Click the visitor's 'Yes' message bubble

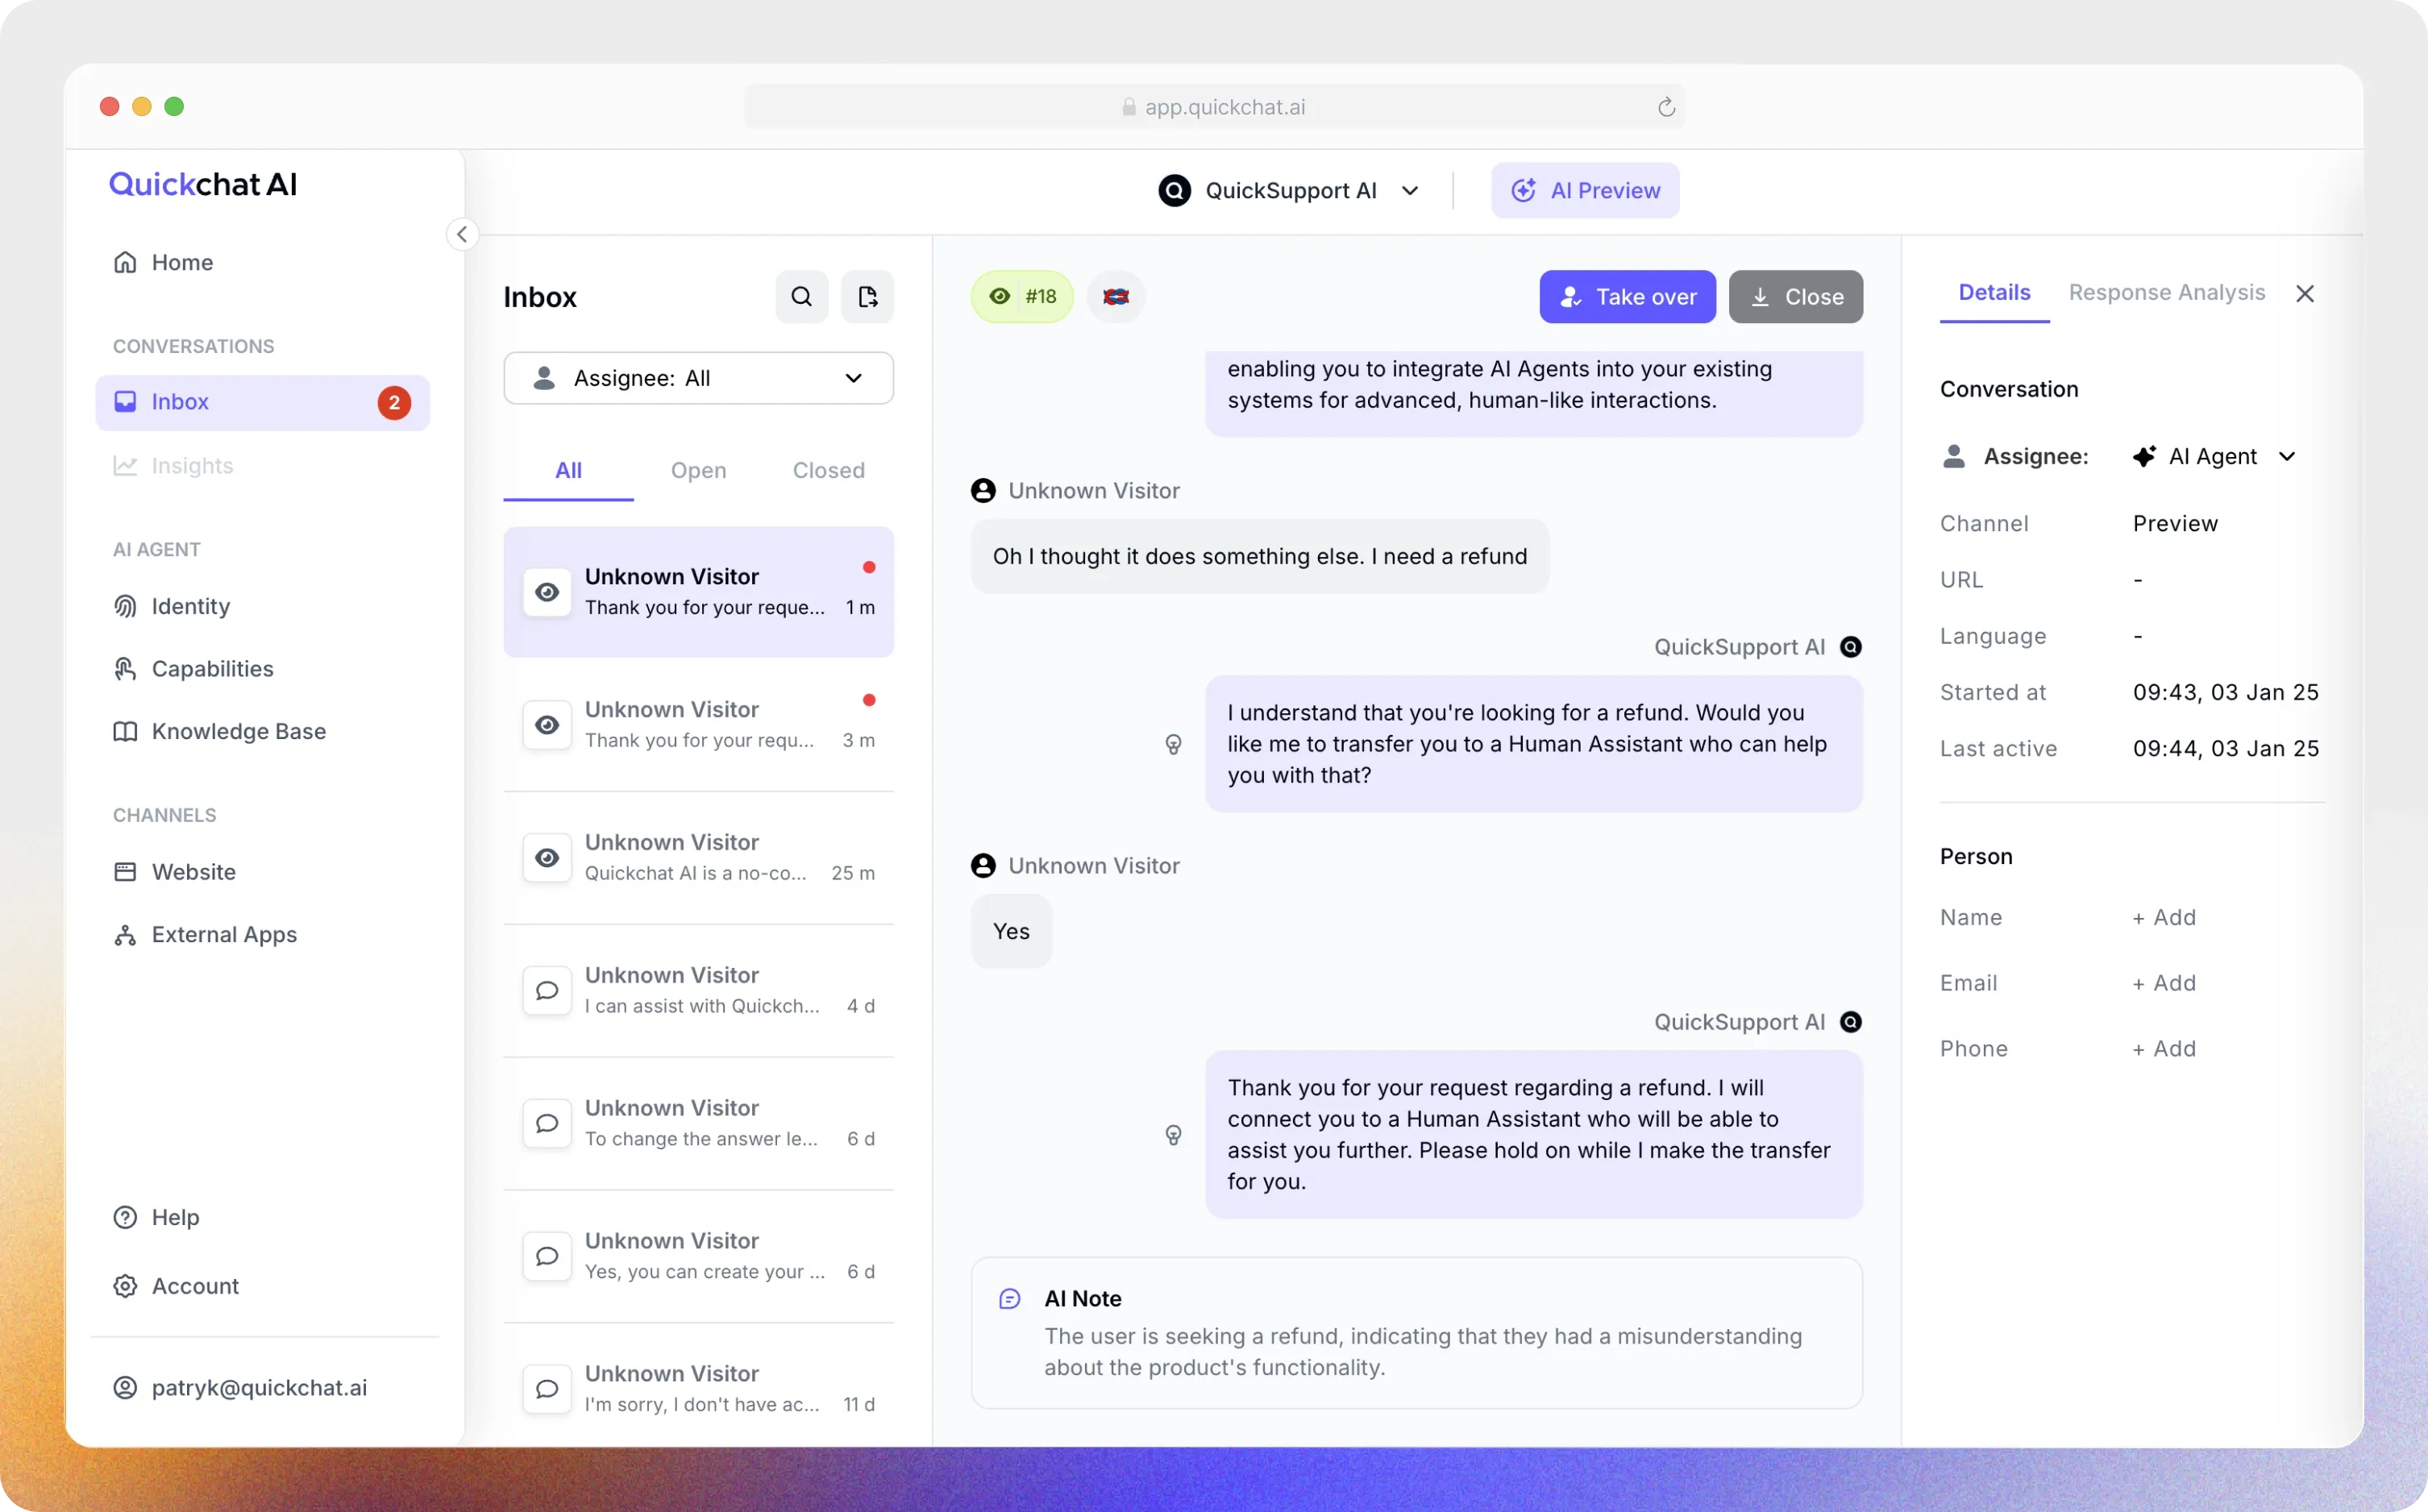tap(1011, 931)
